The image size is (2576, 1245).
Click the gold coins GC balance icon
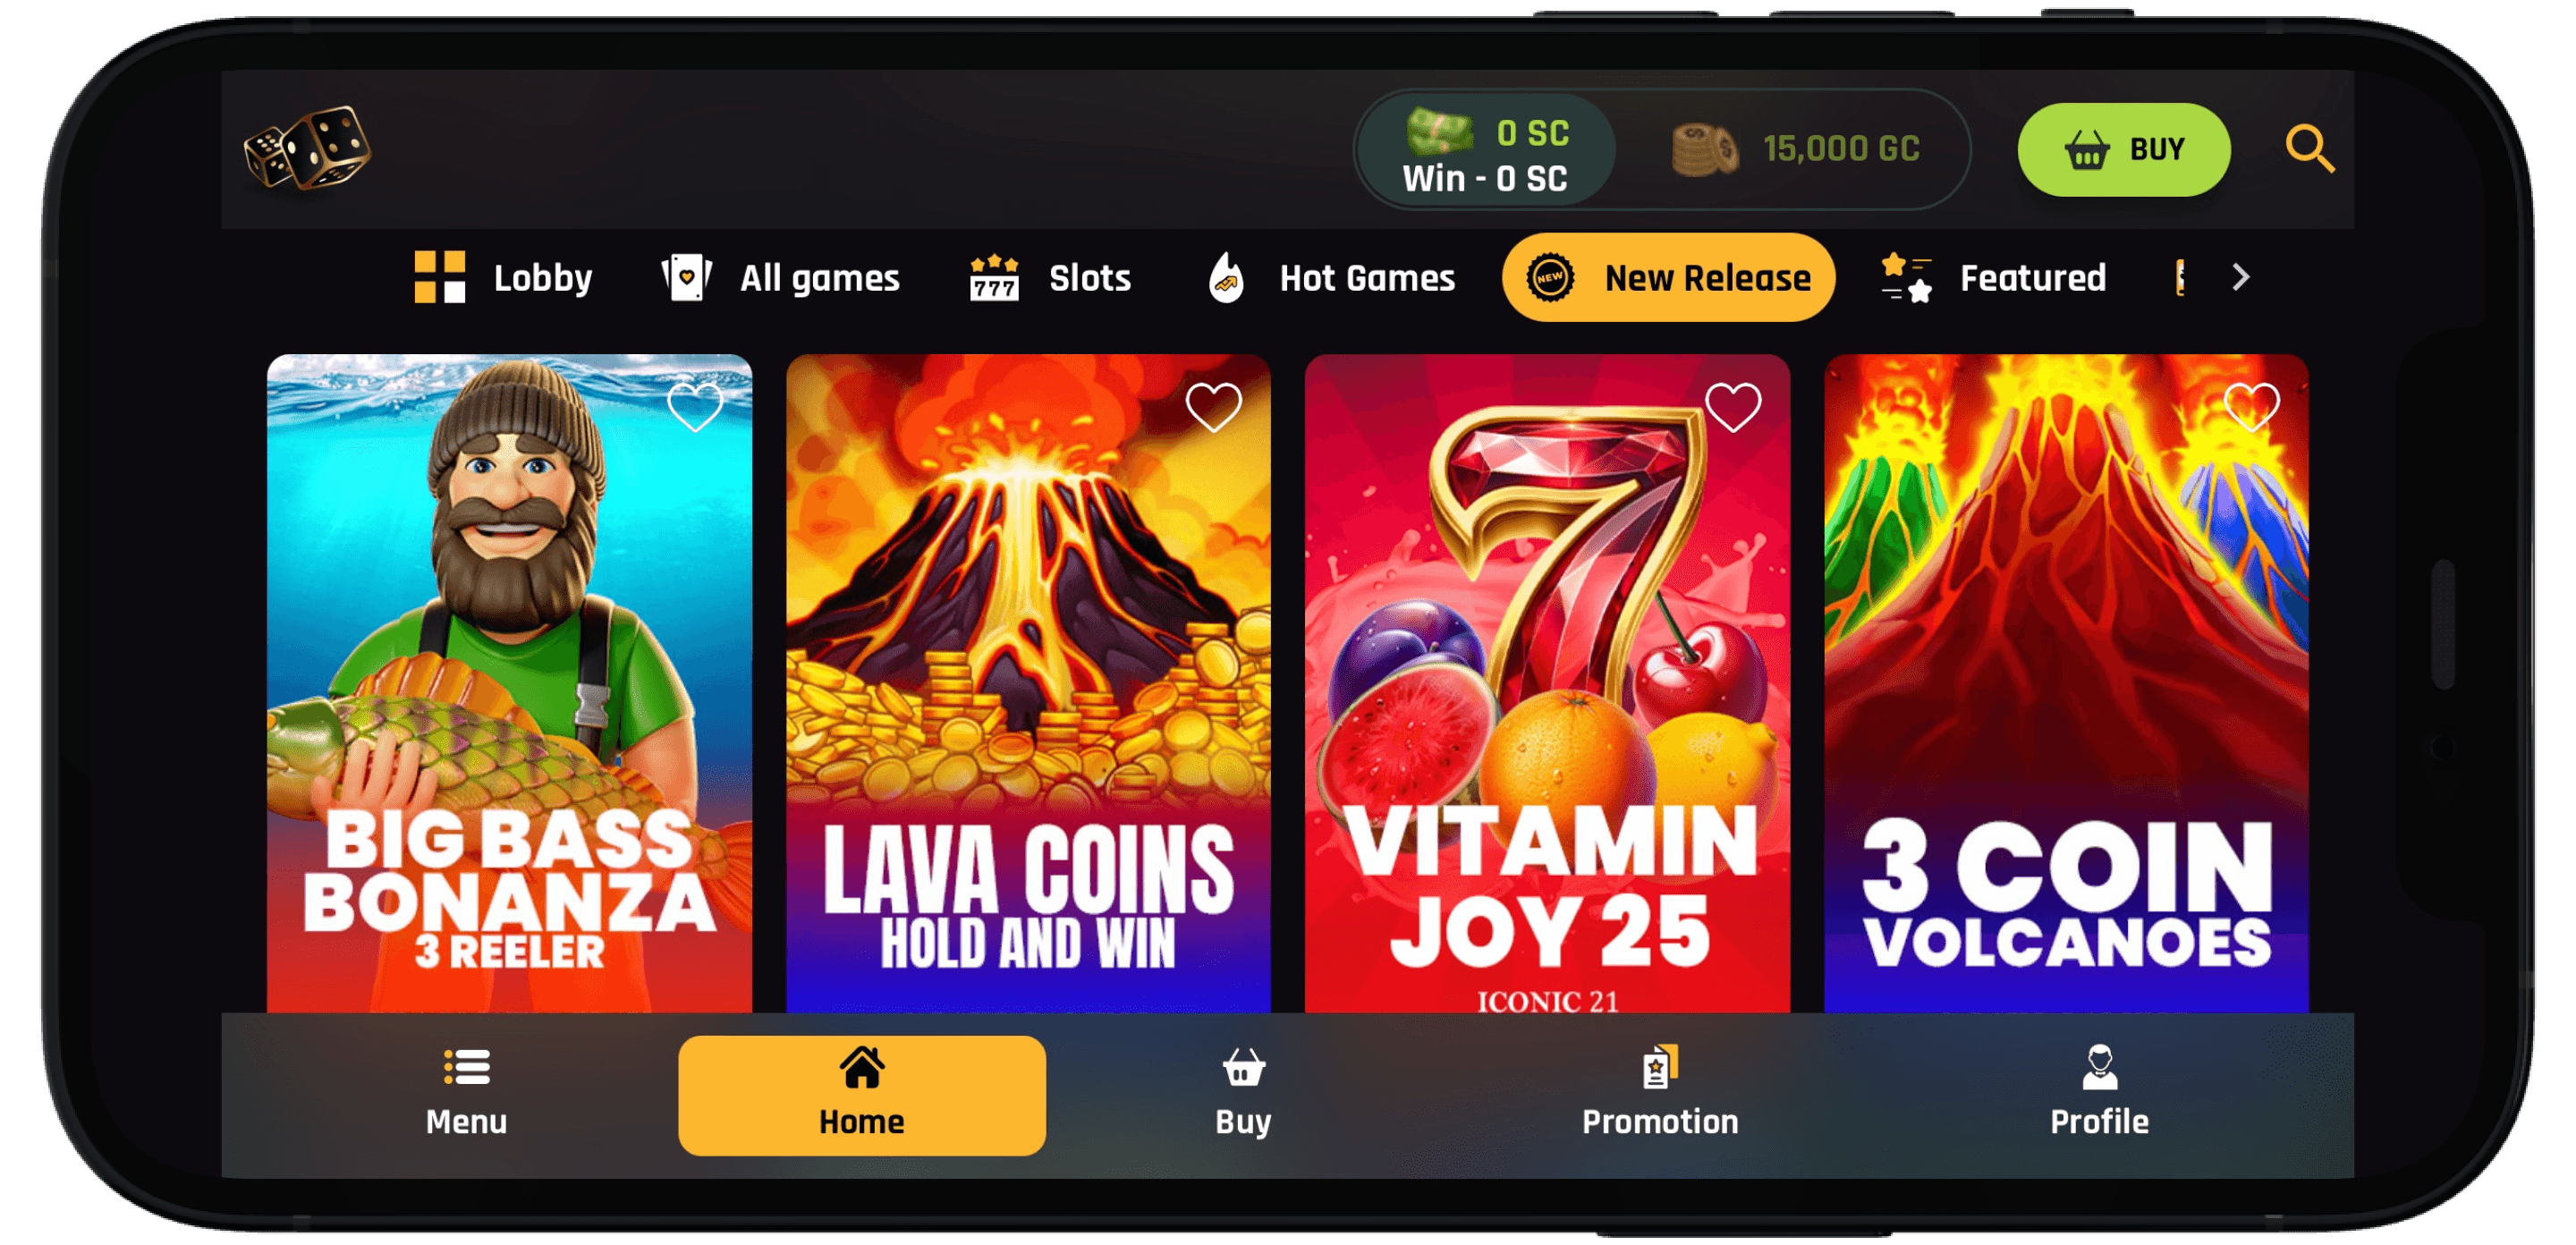(1705, 149)
